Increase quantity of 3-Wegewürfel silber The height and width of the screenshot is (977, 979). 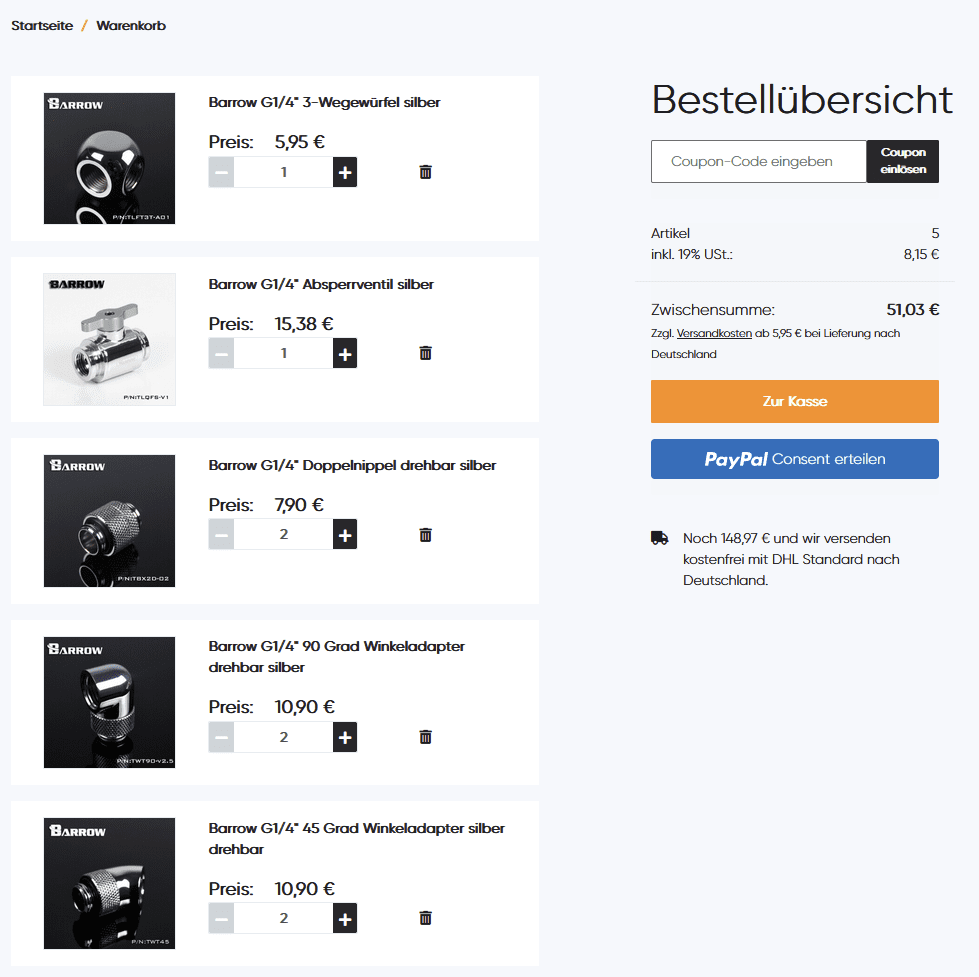(345, 172)
